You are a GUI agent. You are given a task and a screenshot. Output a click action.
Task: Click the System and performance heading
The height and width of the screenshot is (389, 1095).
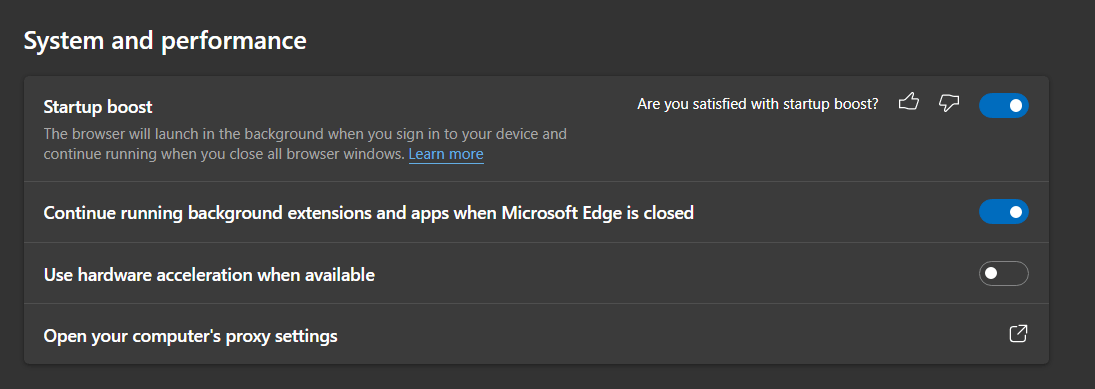point(165,41)
